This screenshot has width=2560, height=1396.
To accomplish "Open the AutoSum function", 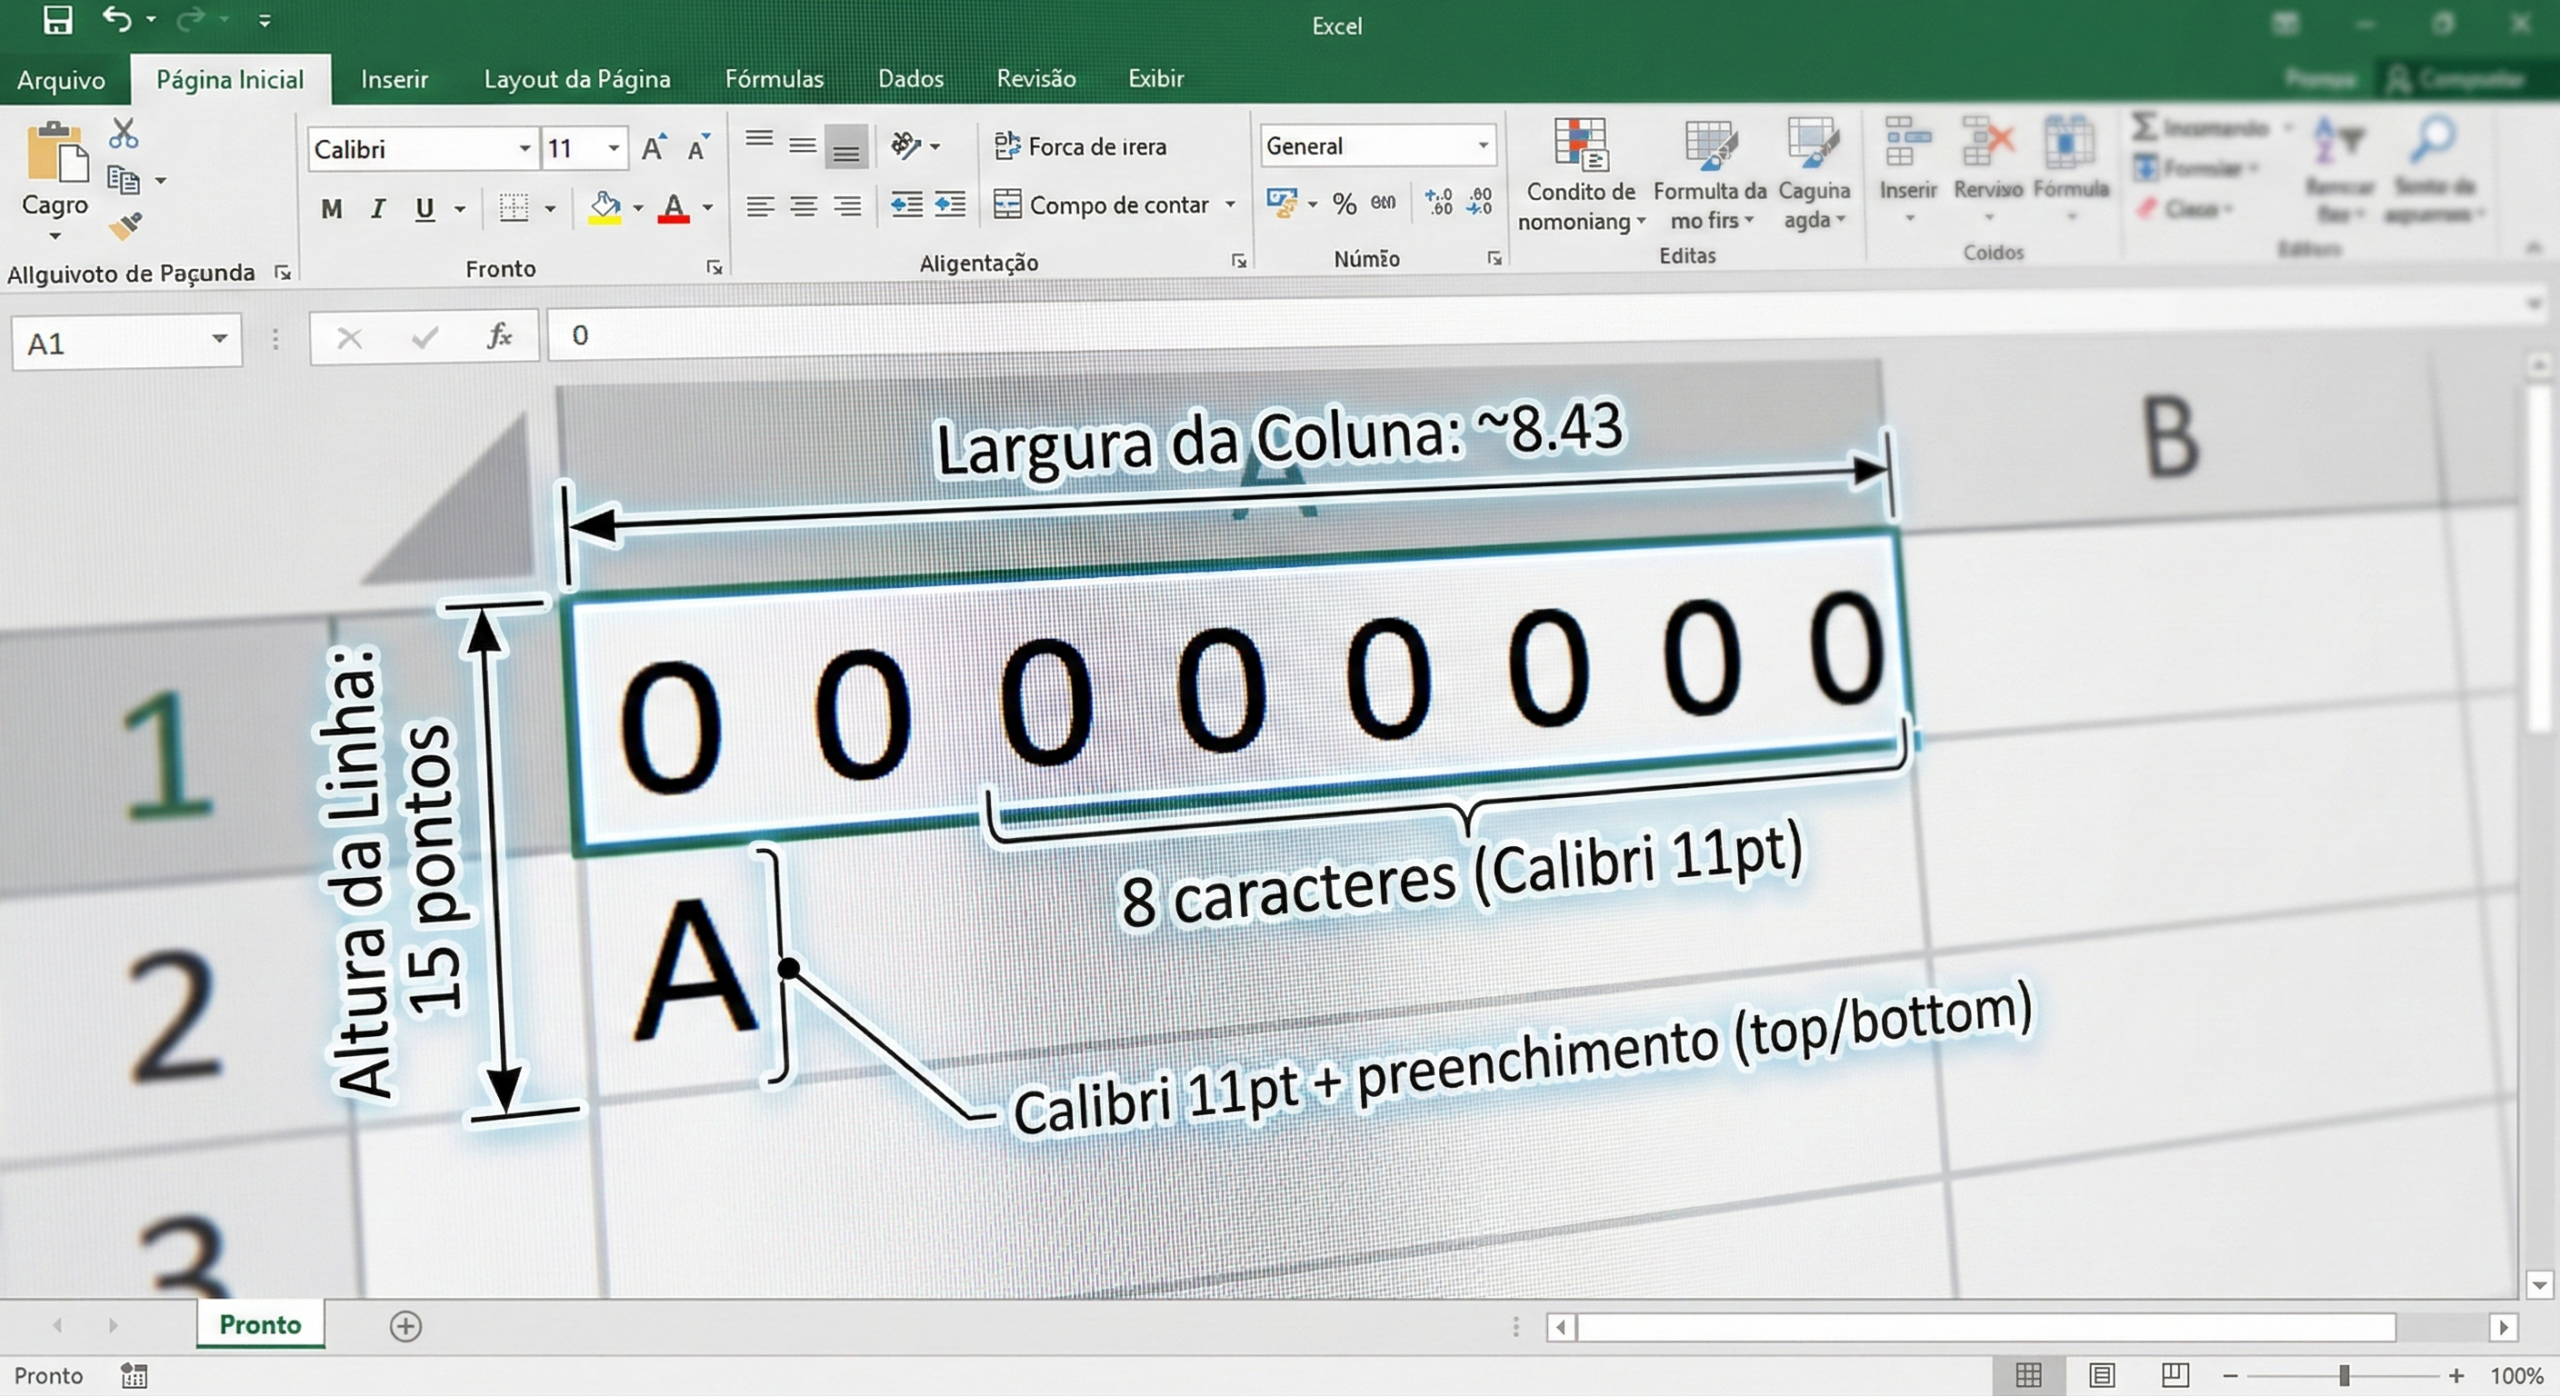I will pos(2143,127).
